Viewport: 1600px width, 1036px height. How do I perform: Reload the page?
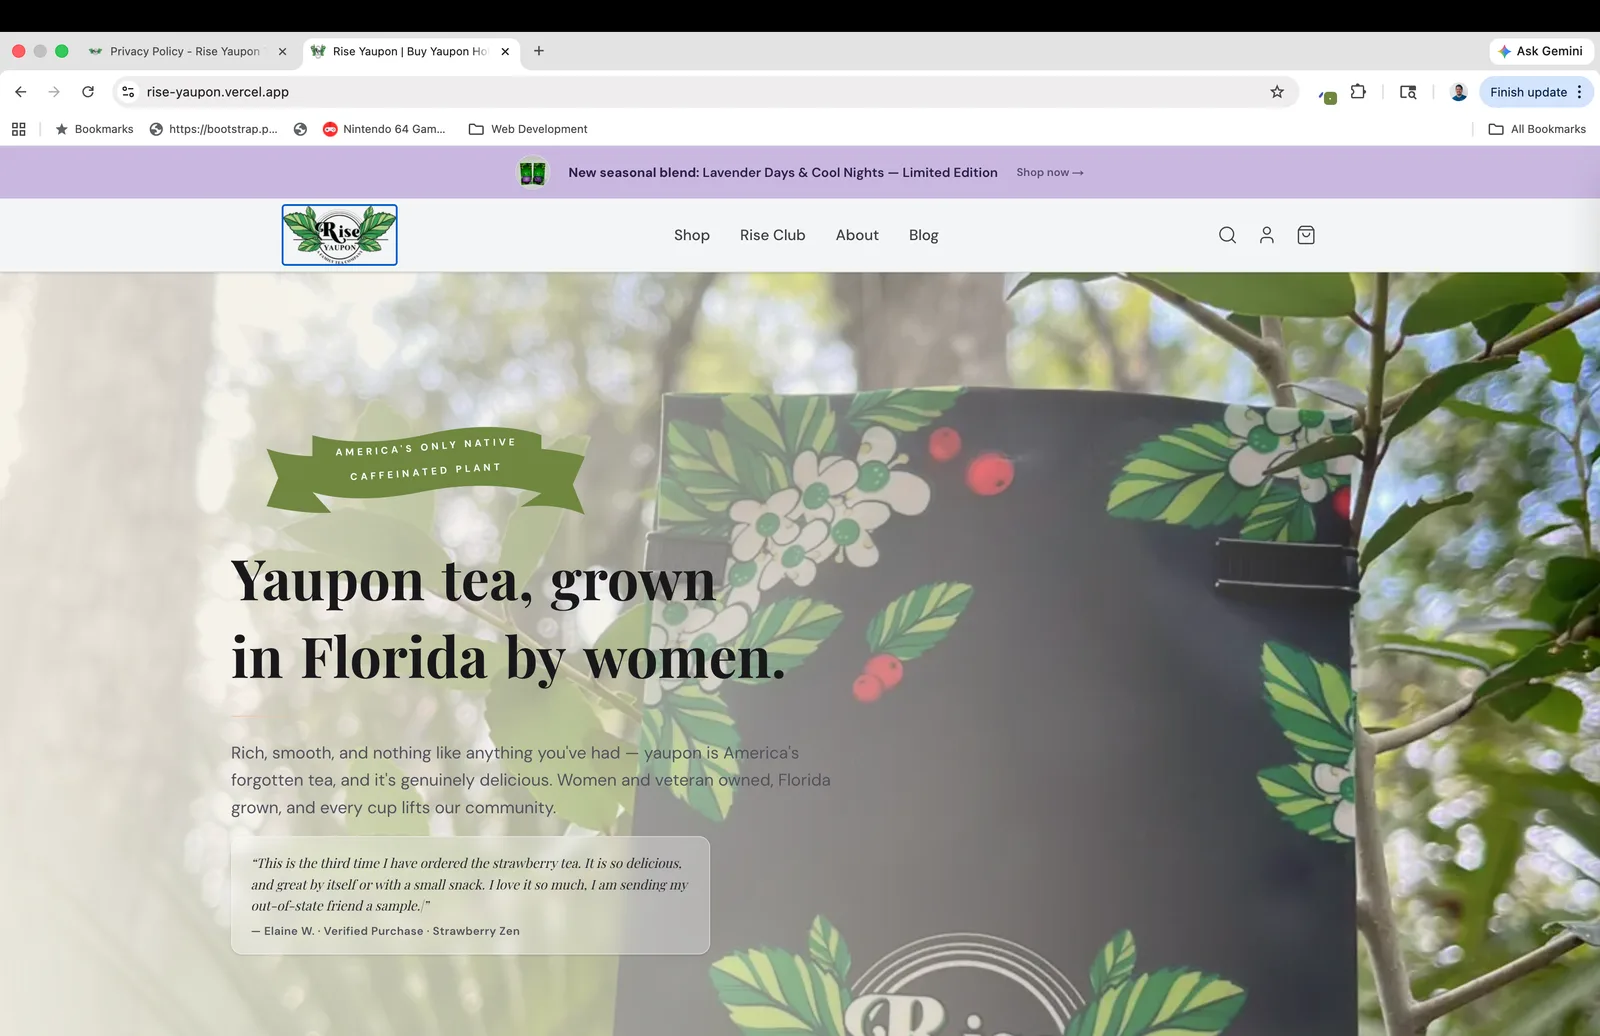click(x=88, y=92)
